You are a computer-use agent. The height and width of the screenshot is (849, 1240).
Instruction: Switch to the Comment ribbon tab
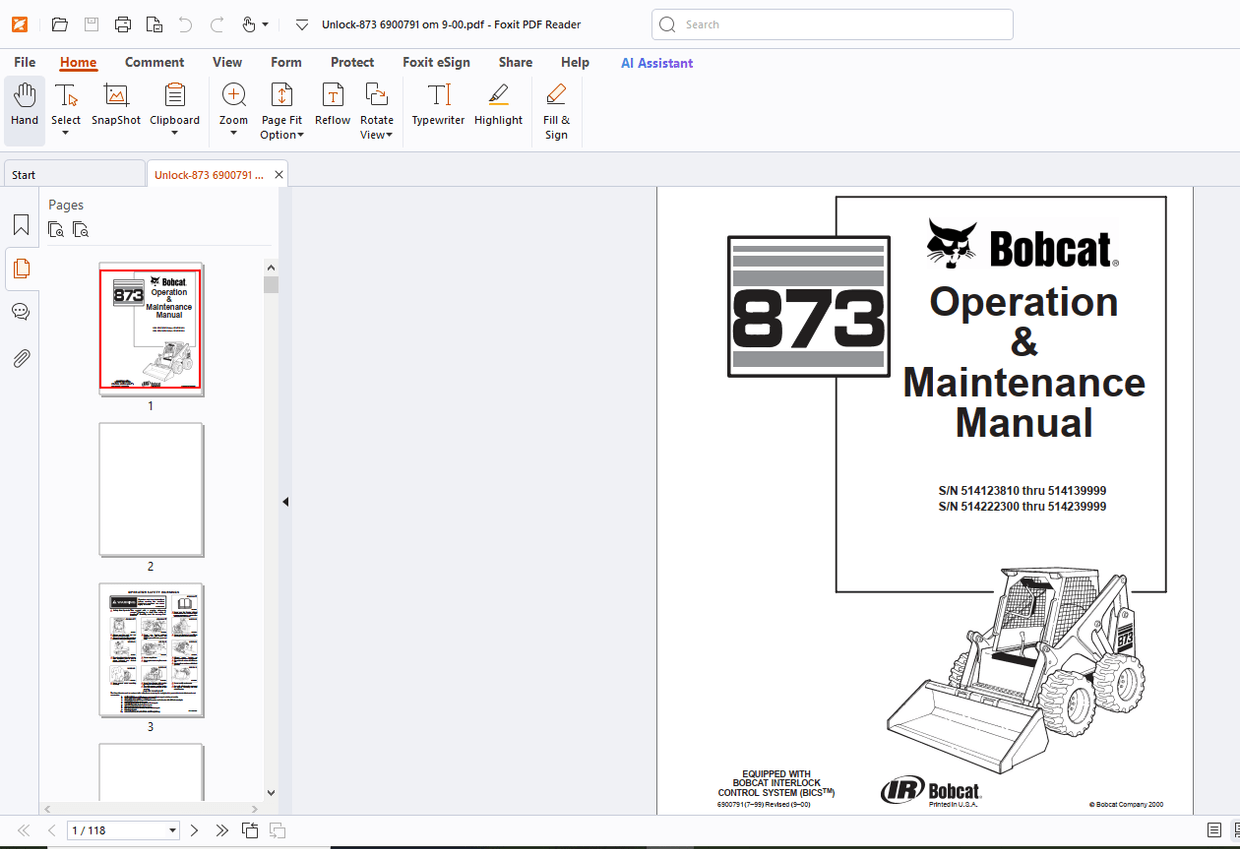click(154, 62)
